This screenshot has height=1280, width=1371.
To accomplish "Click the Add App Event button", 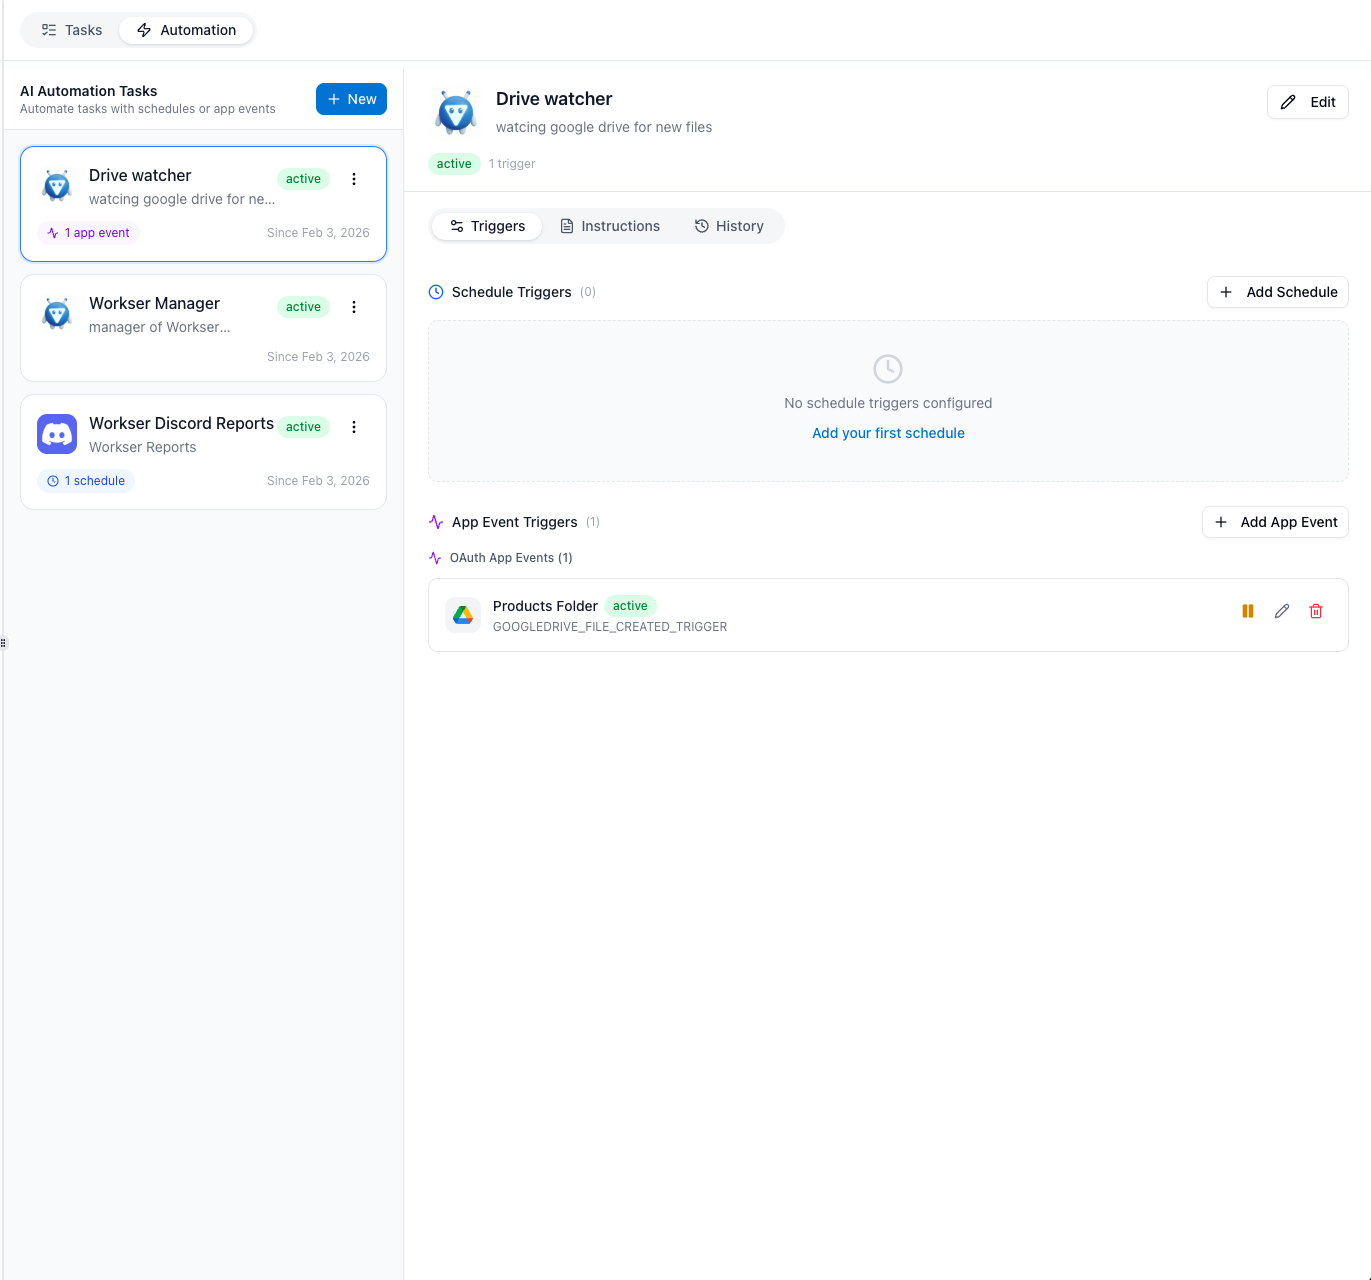I will tap(1275, 522).
